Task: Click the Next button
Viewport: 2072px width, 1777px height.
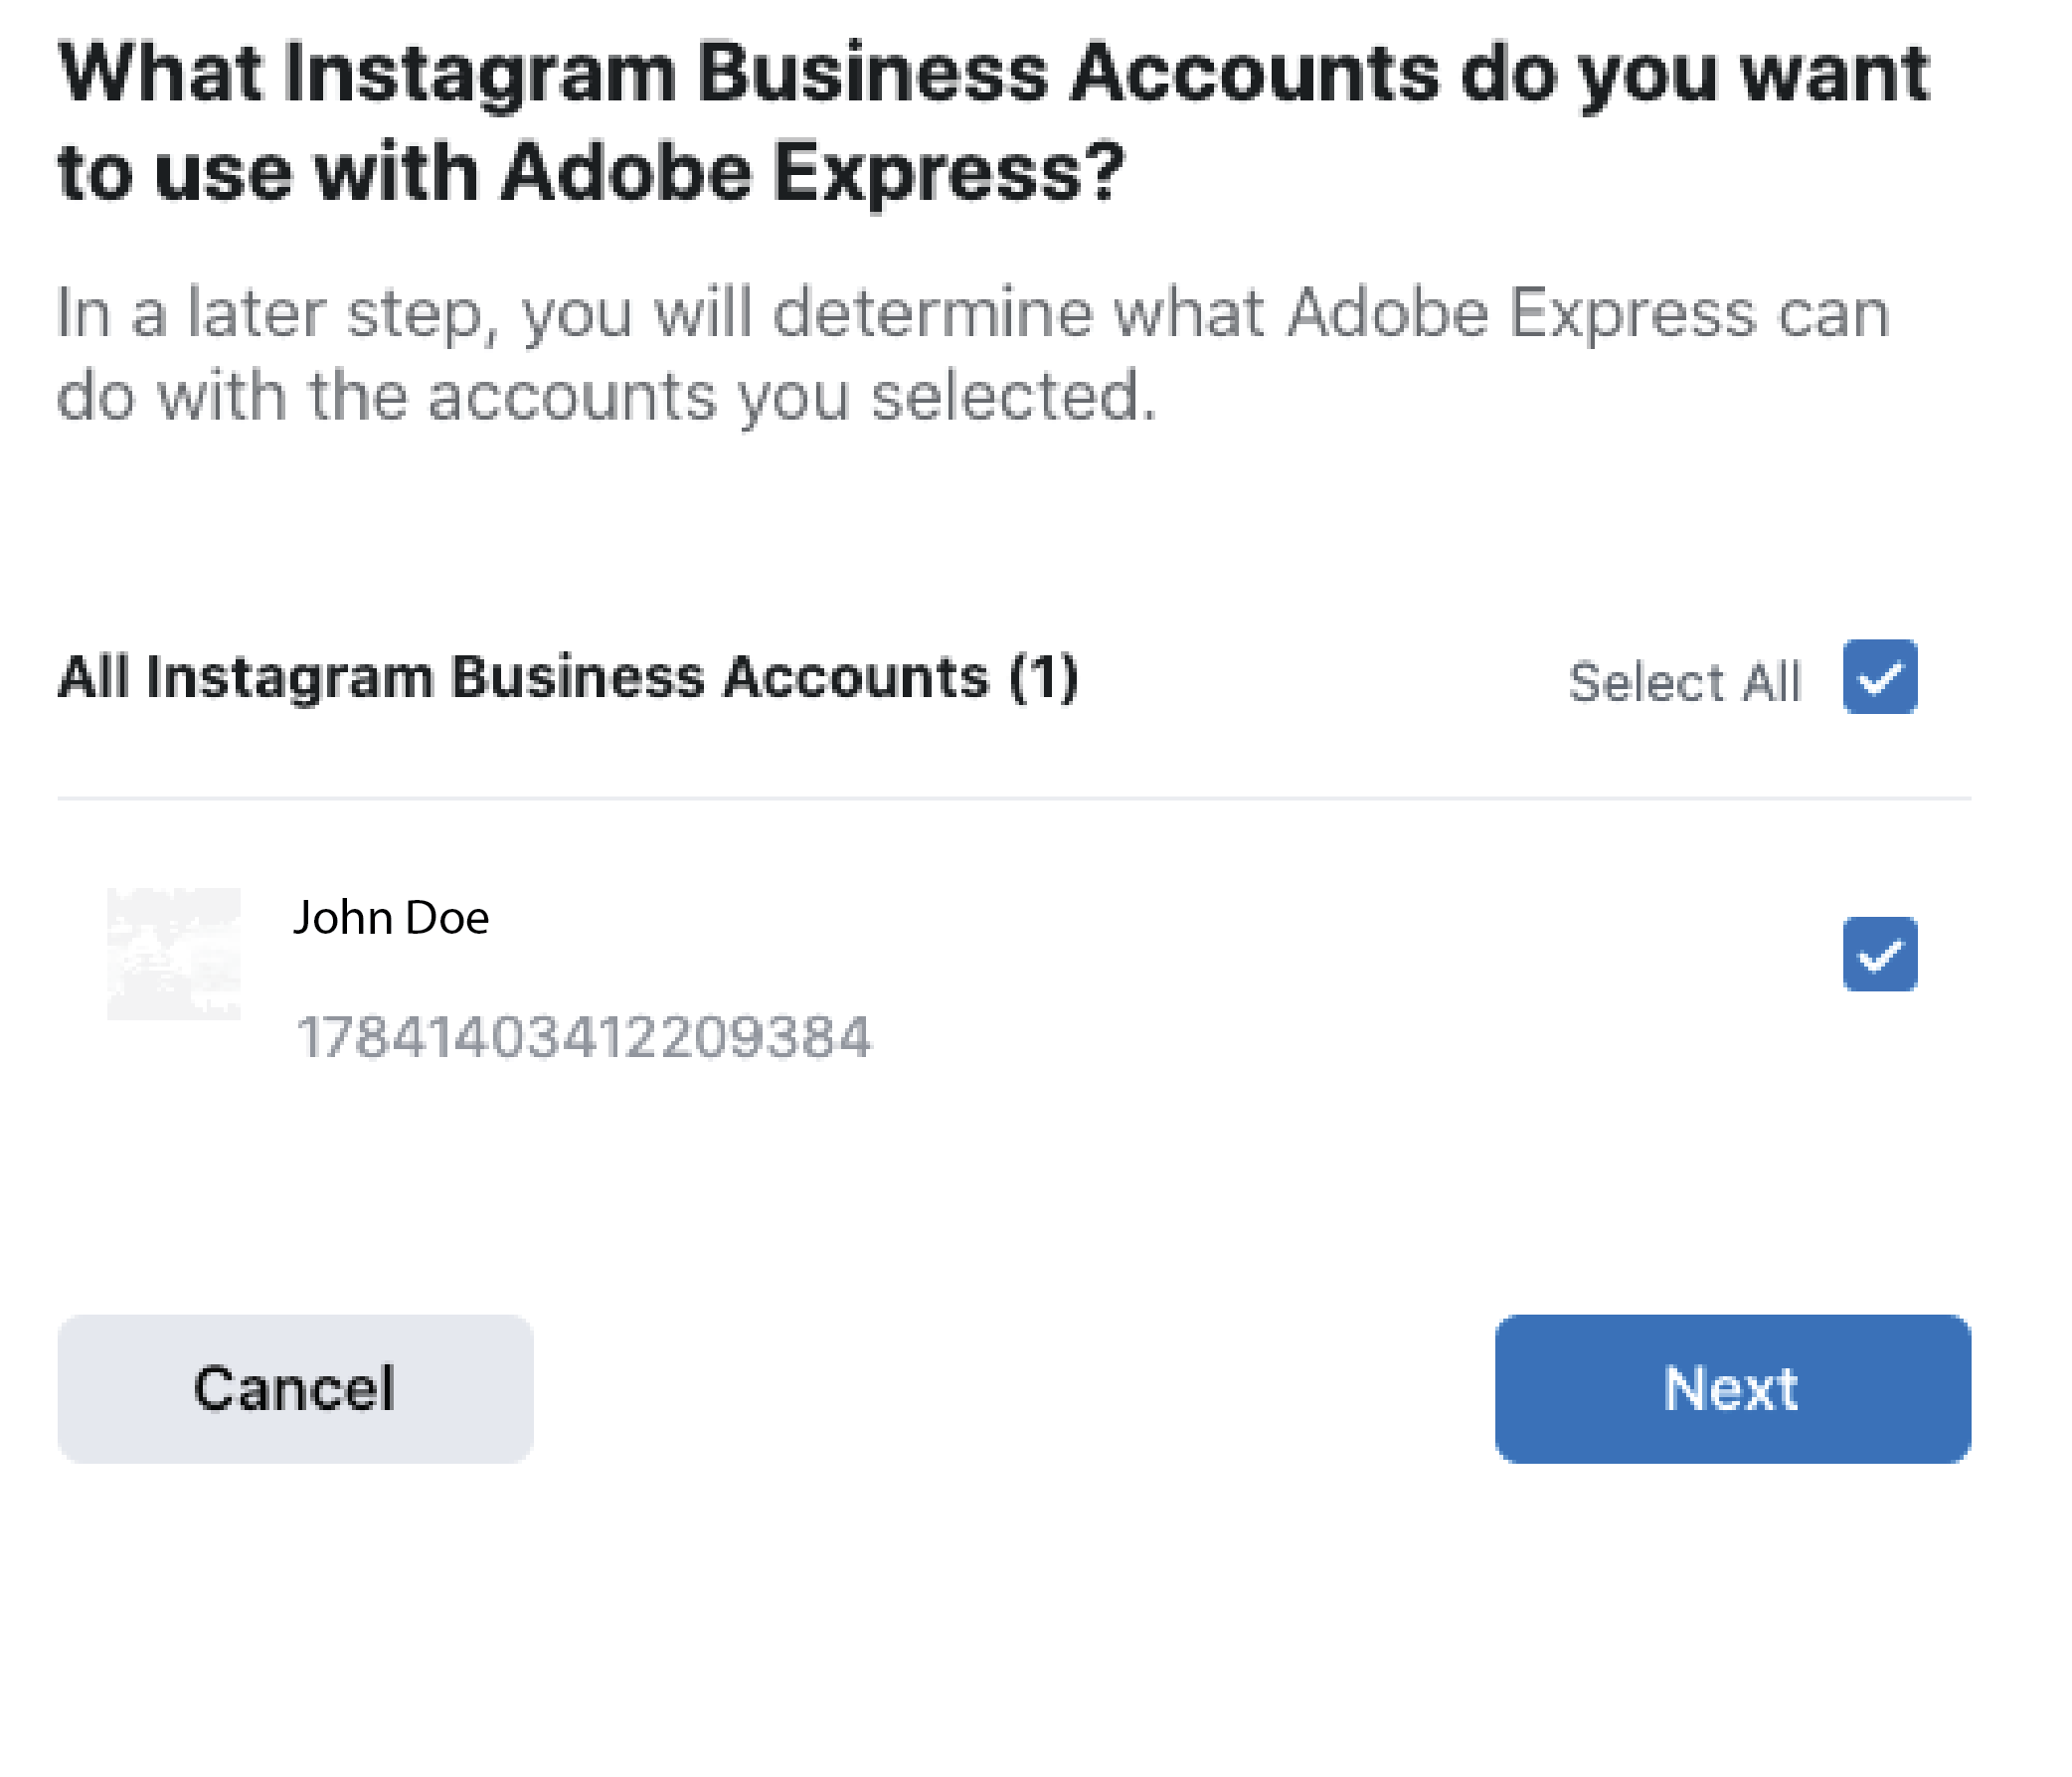Action: pyautogui.click(x=1732, y=1388)
